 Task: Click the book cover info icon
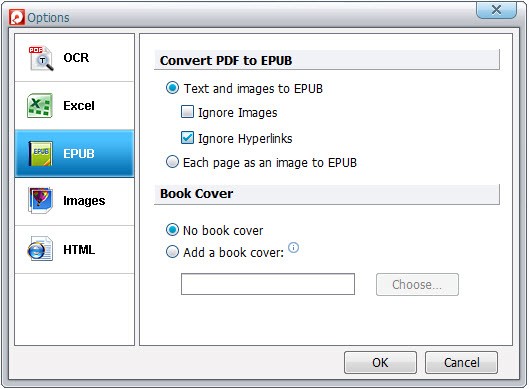(294, 248)
